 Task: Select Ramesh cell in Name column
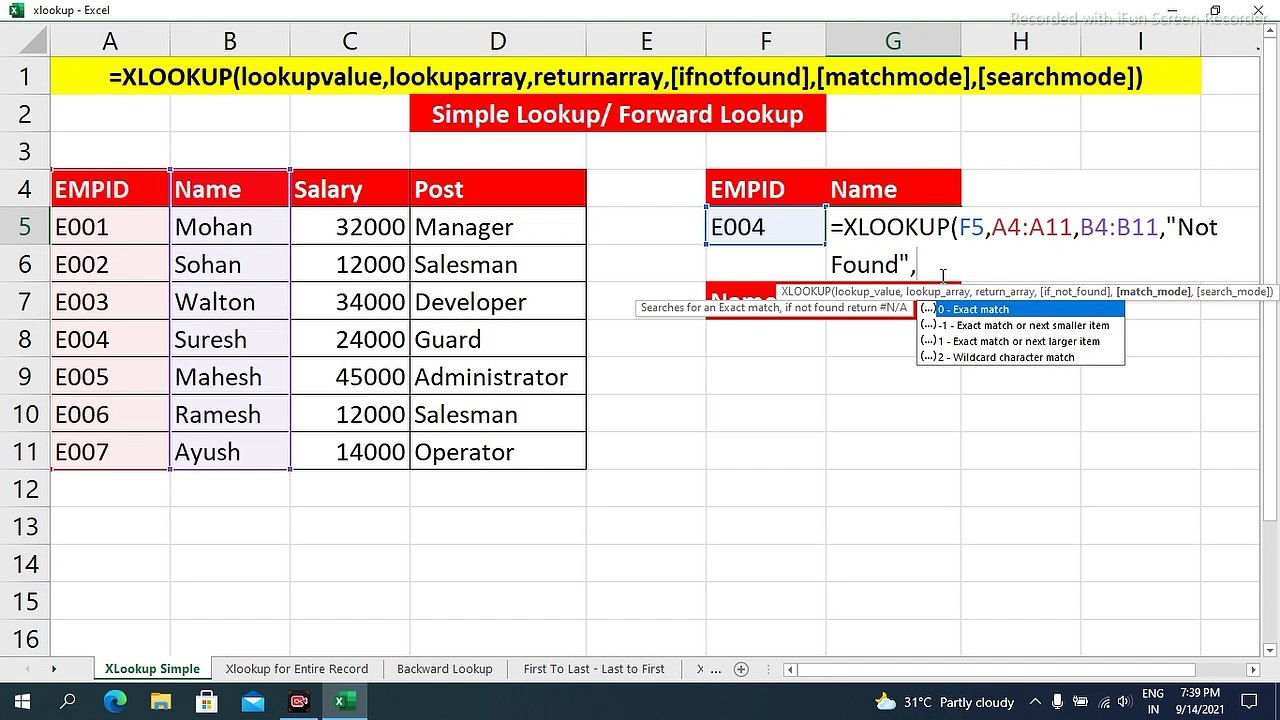point(230,414)
